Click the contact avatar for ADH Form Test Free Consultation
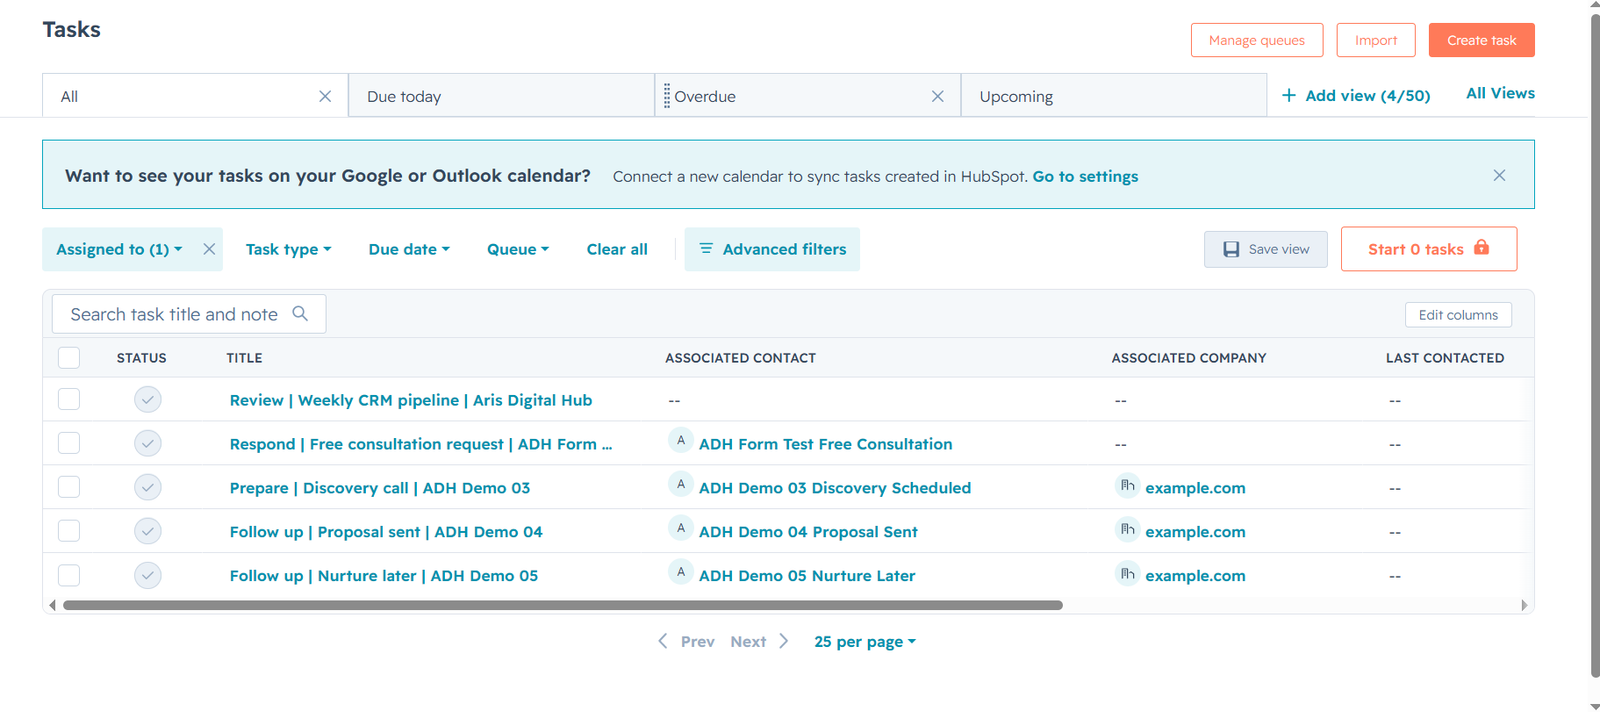The image size is (1600, 712). coord(681,441)
